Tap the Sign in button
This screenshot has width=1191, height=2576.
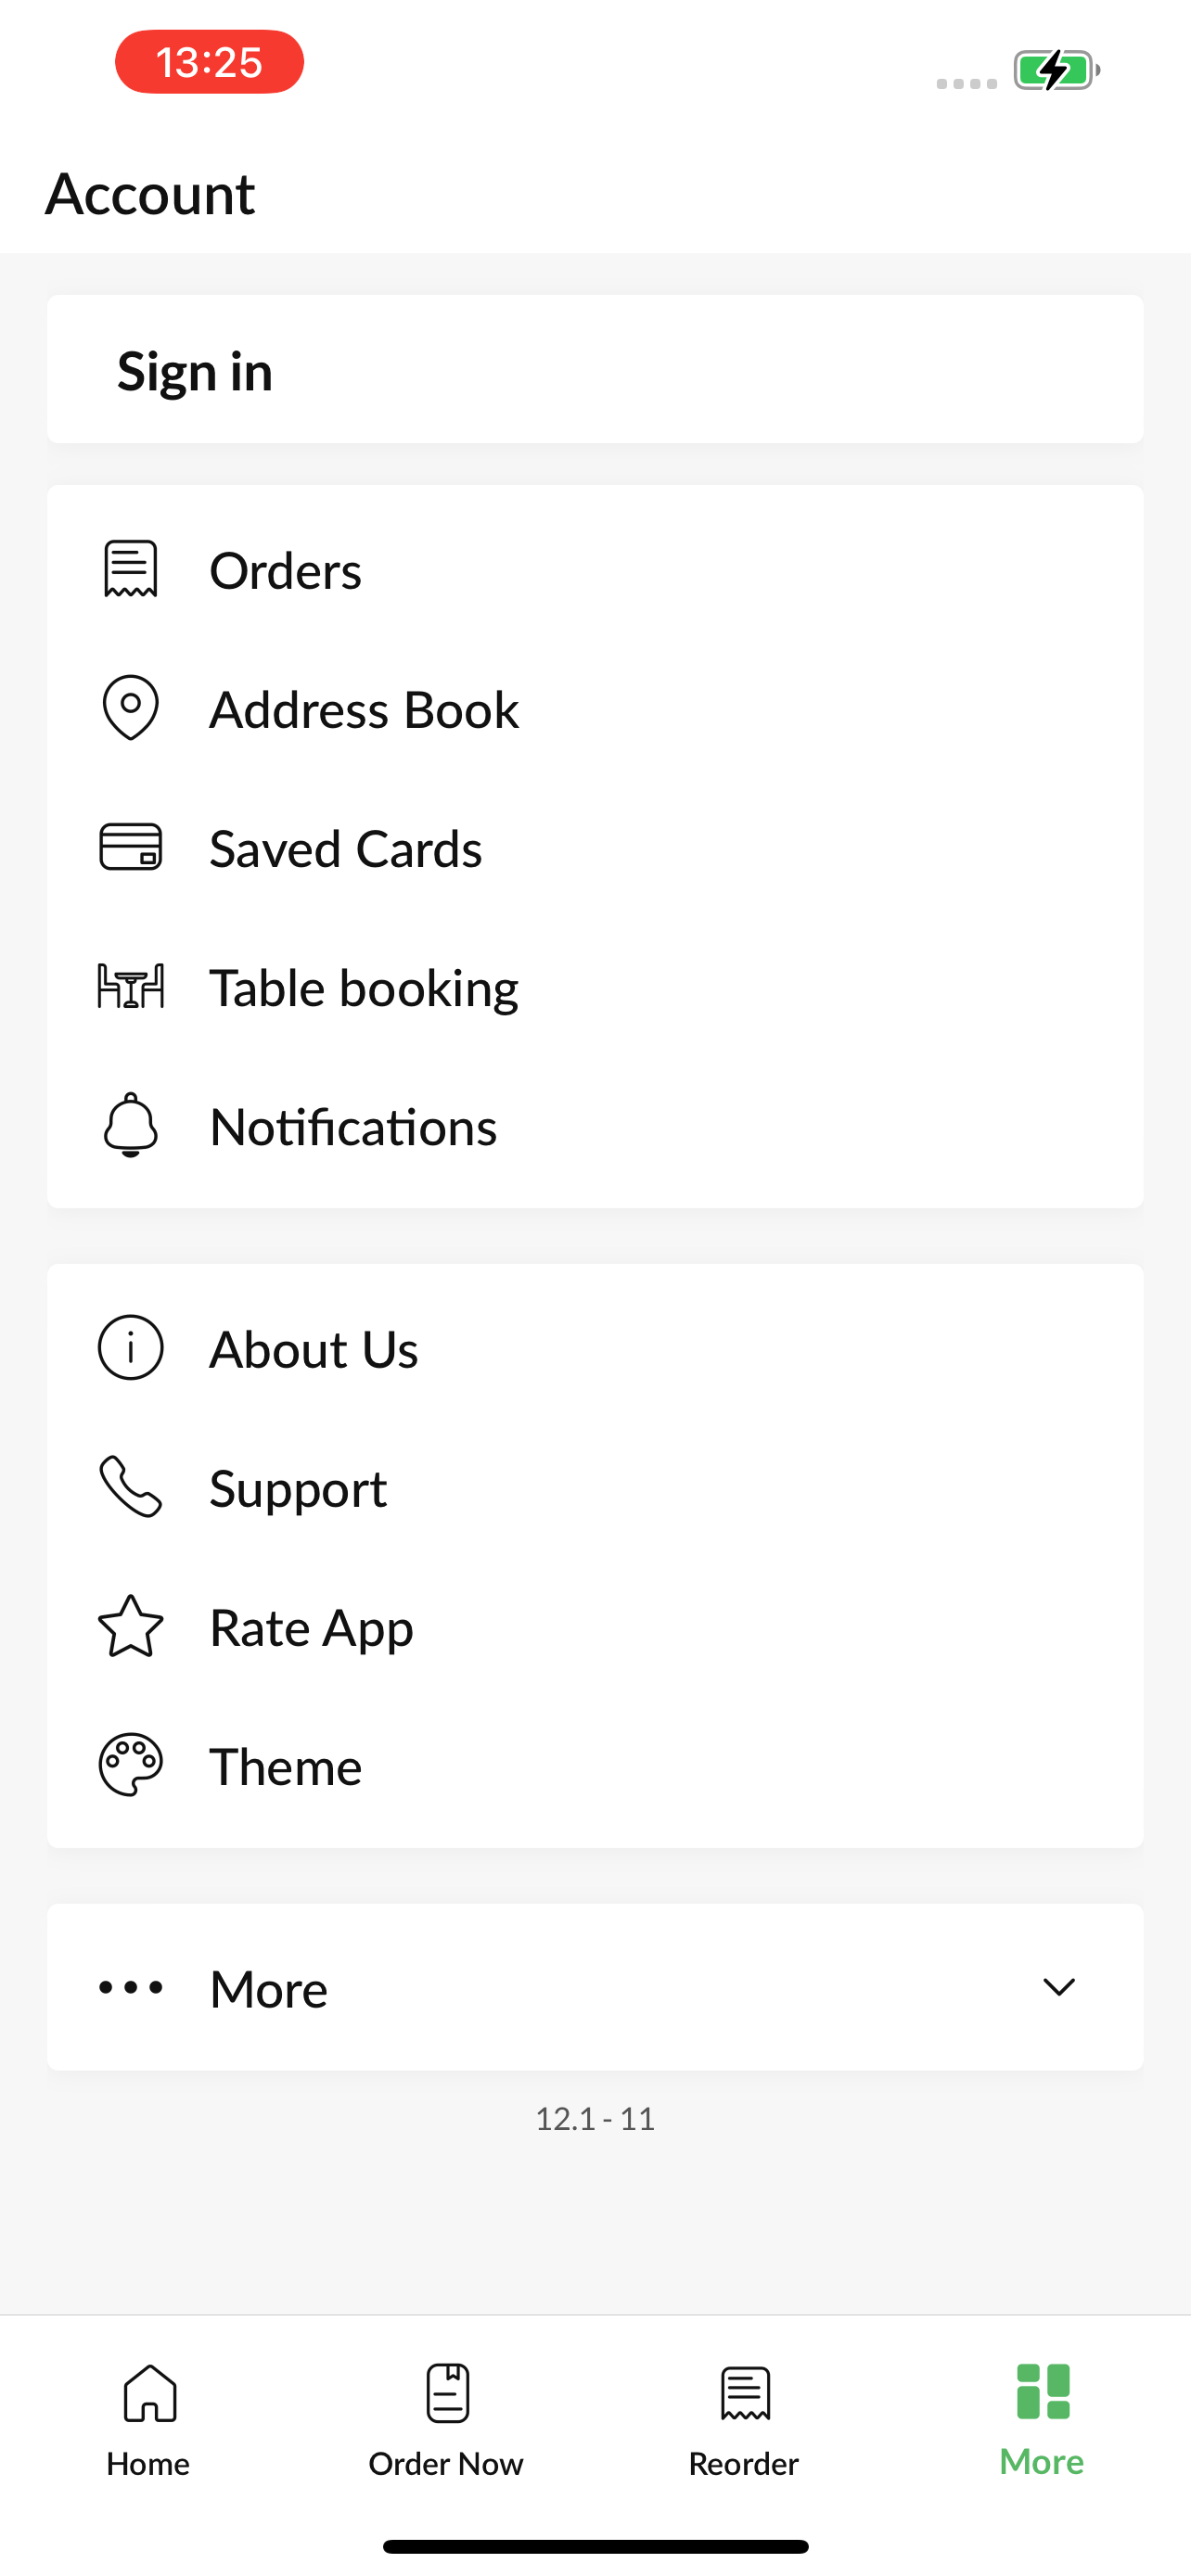click(595, 369)
